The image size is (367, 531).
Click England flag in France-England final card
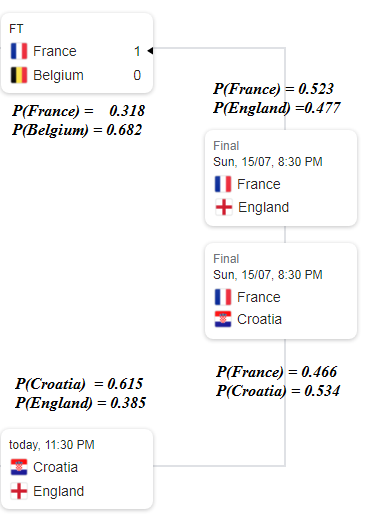click(224, 207)
